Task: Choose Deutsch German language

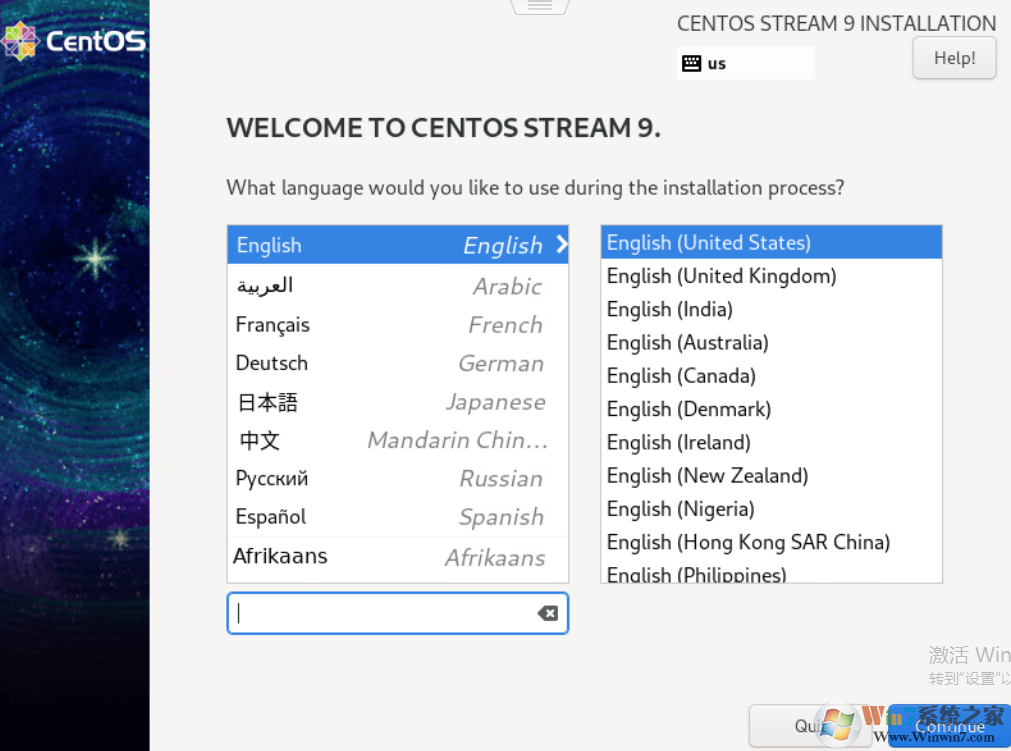Action: [397, 364]
